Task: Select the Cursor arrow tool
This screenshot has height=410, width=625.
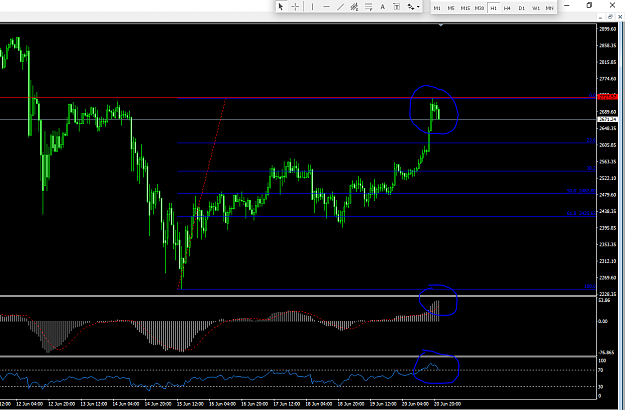Action: [281, 7]
